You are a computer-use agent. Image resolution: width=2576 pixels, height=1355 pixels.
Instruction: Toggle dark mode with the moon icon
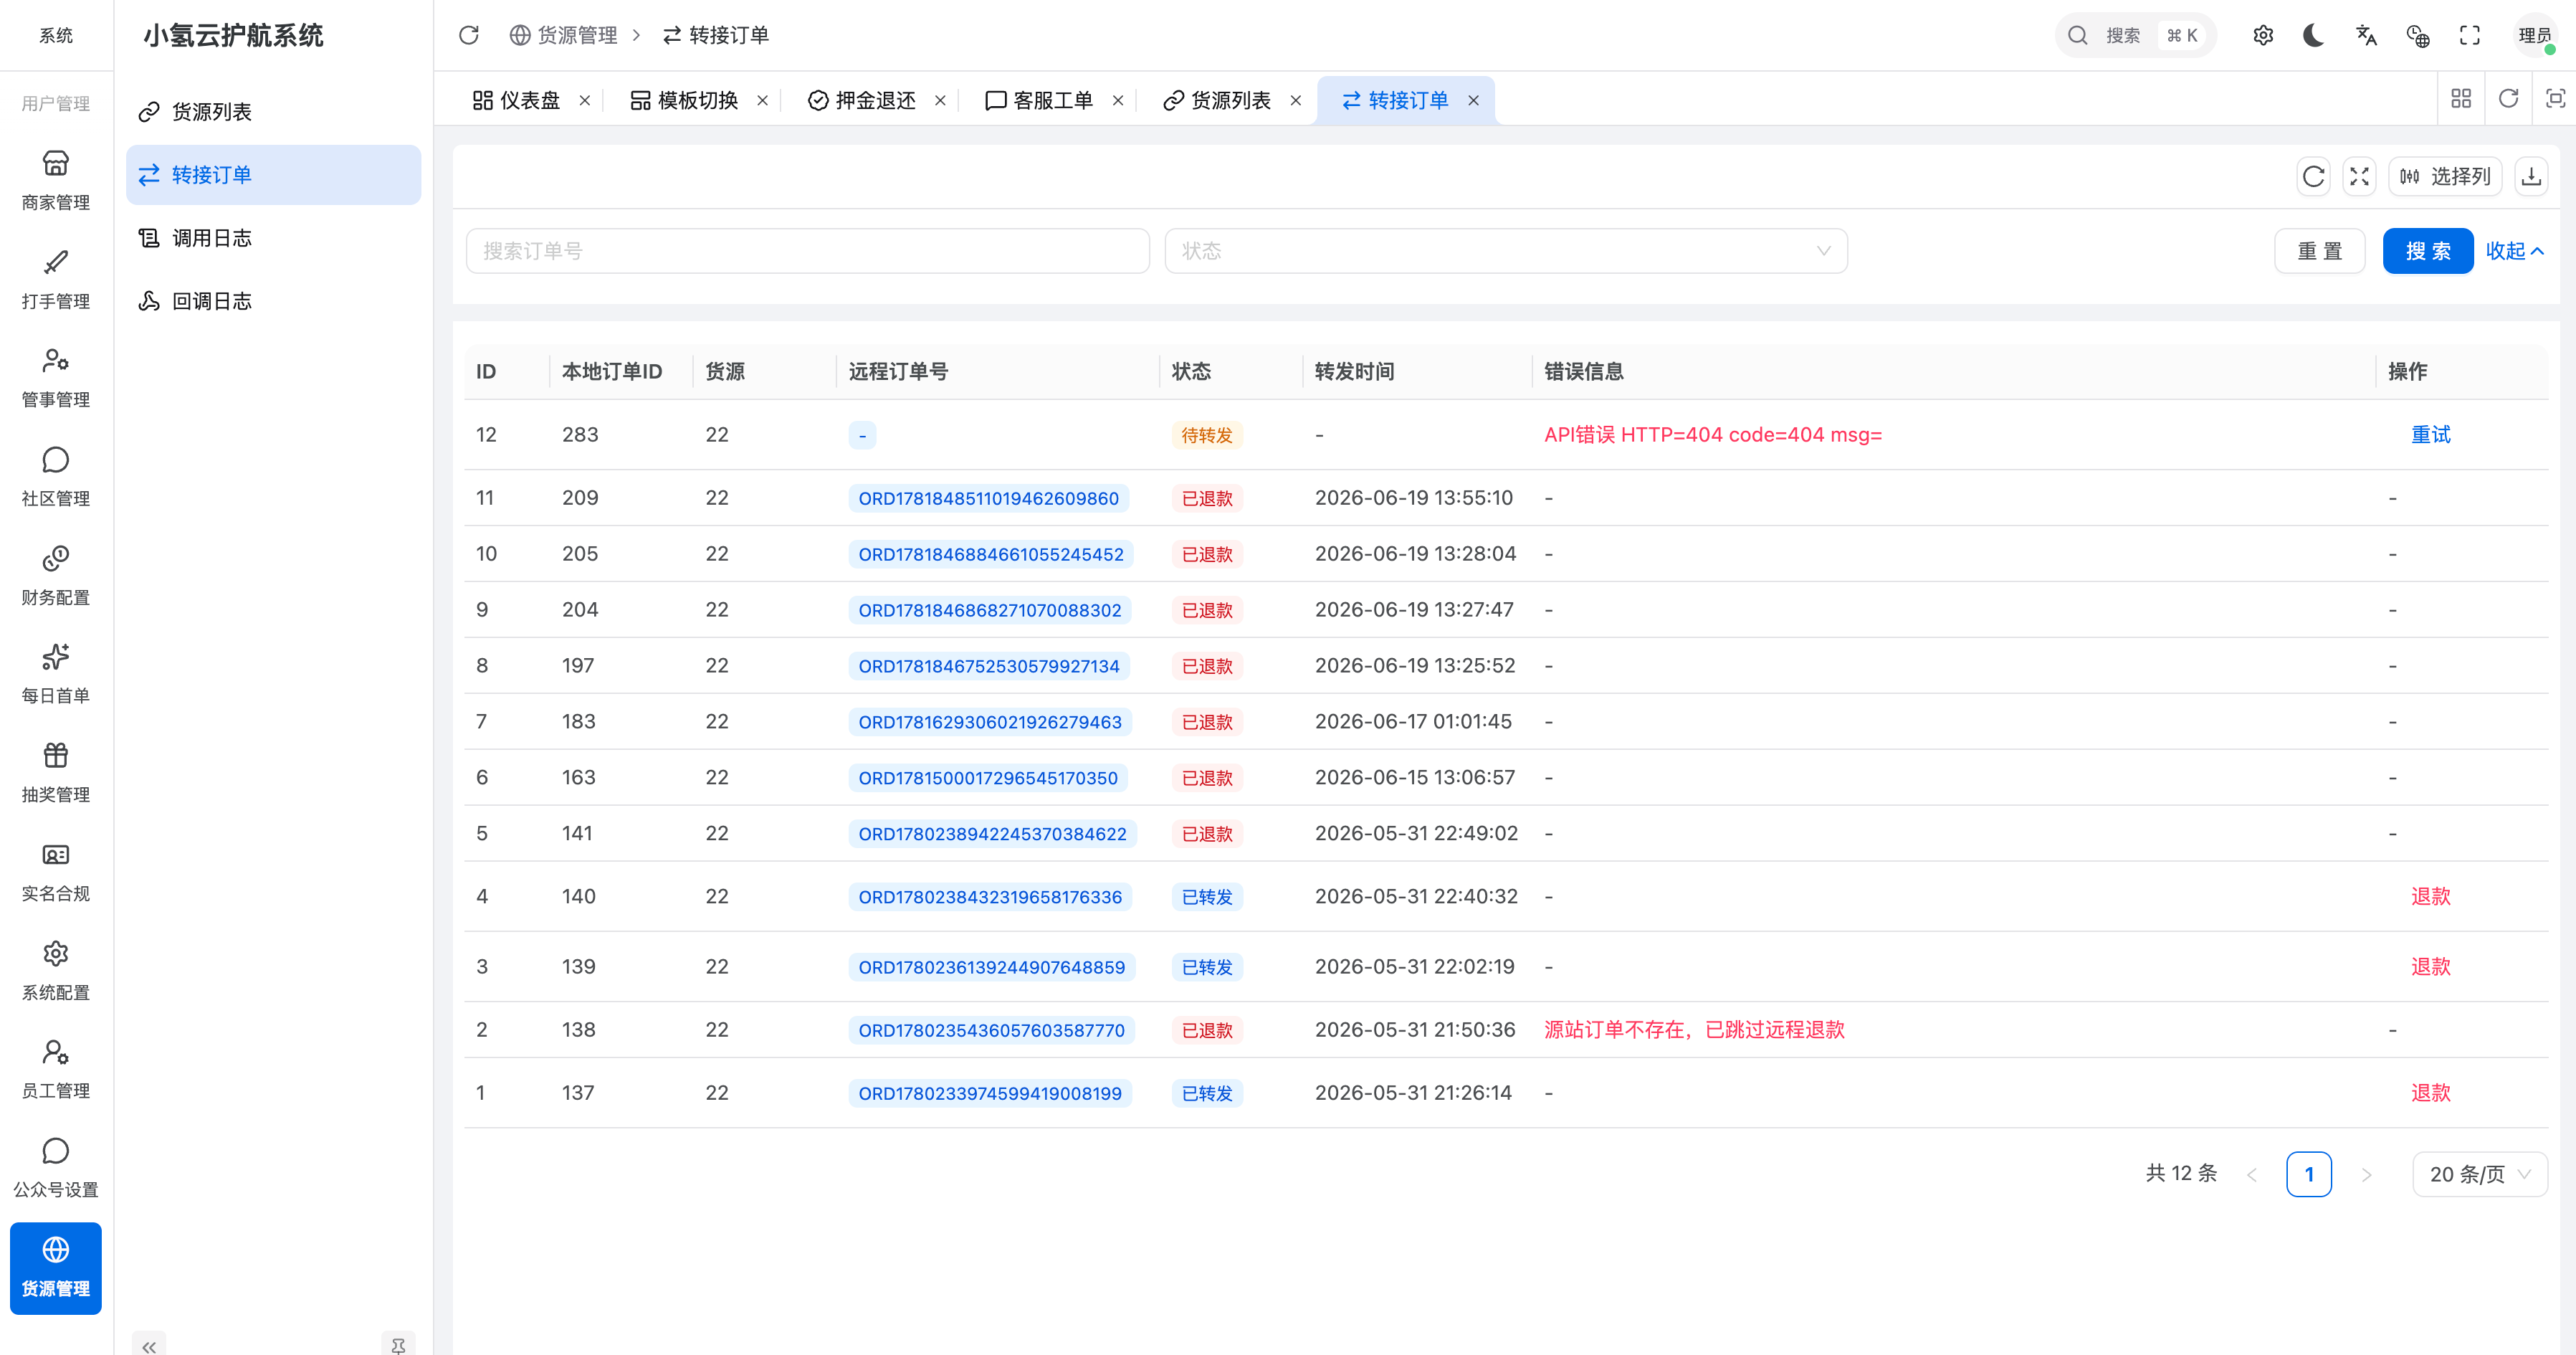[x=2314, y=35]
